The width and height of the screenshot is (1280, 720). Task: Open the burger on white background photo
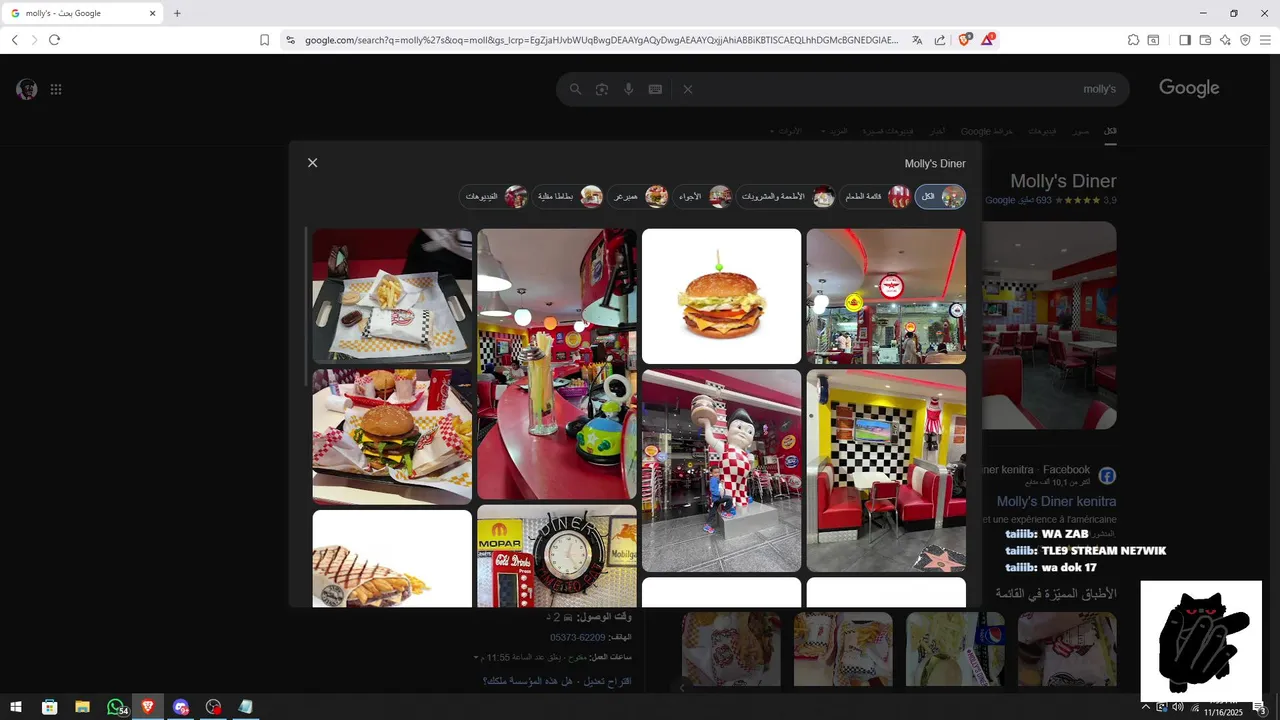tap(721, 296)
